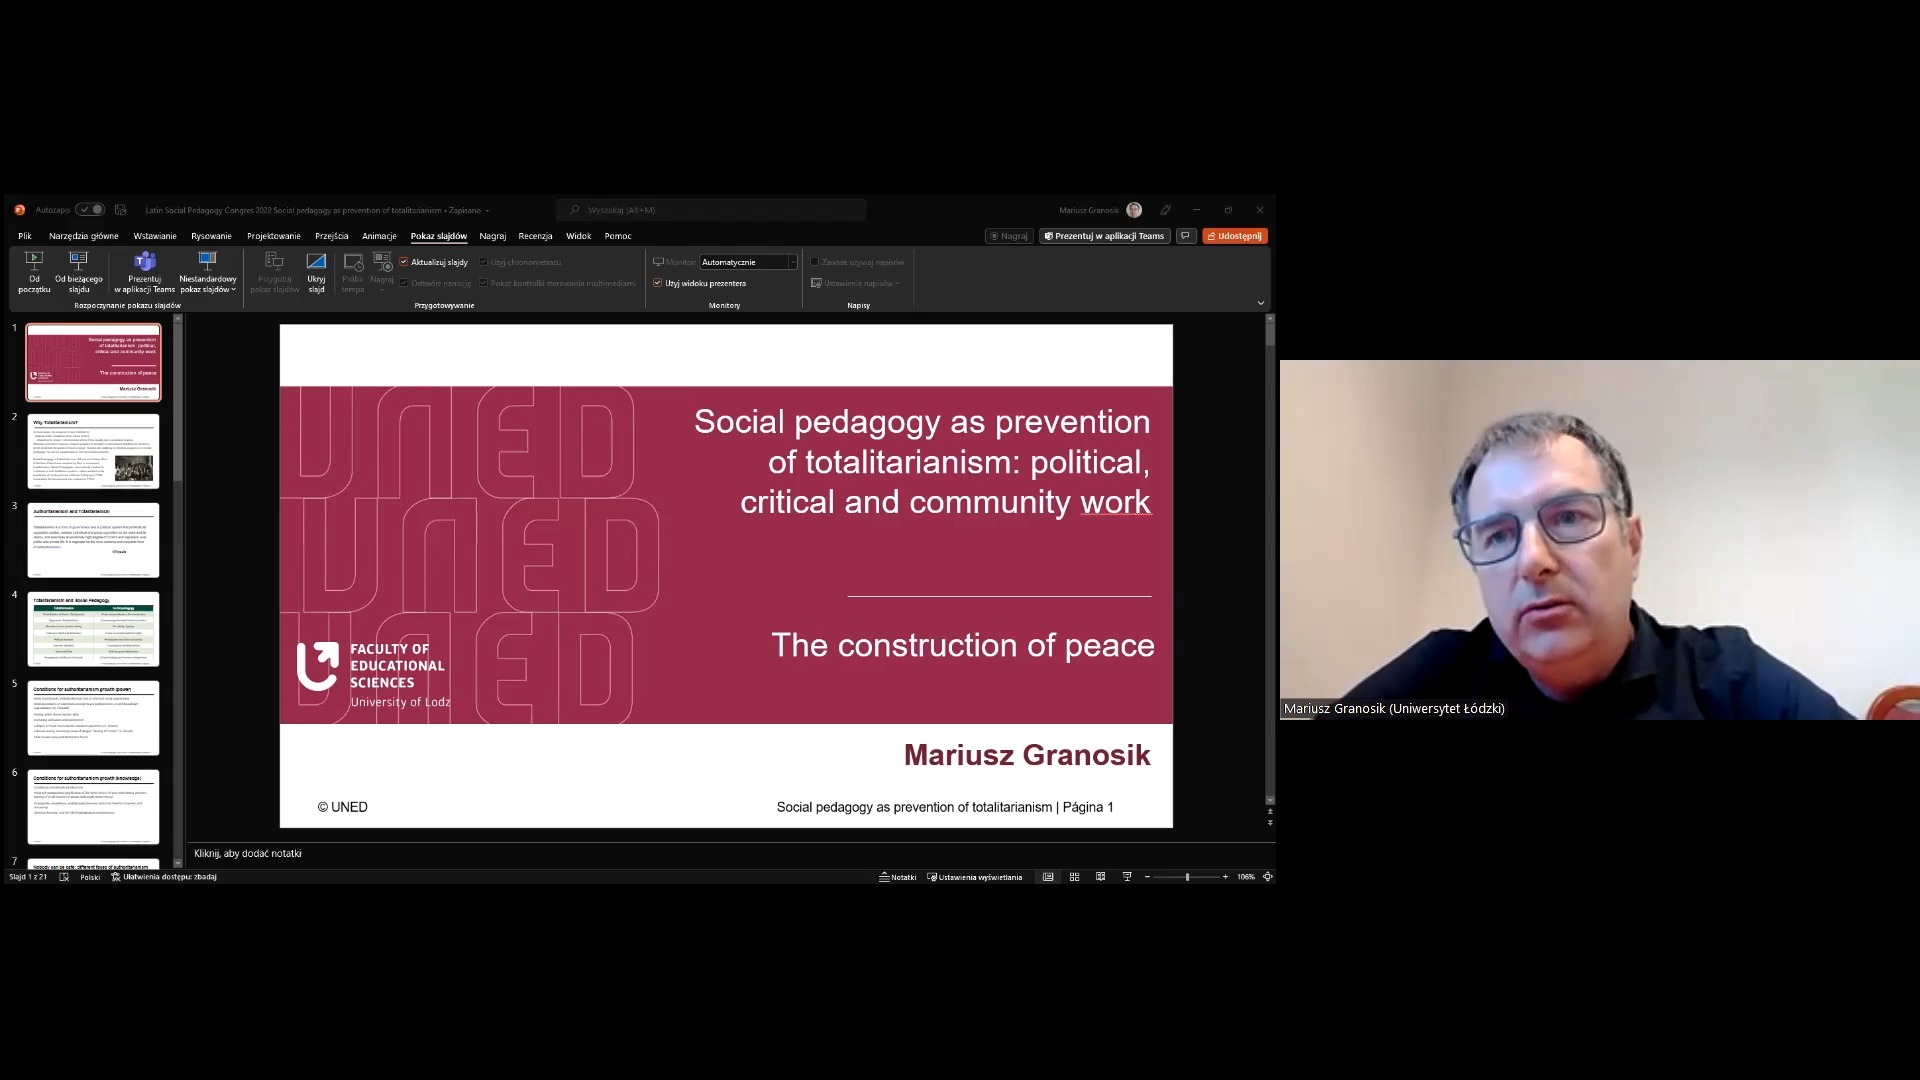Open comments pane via speech bubble icon
1920x1080 pixels.
click(1185, 236)
